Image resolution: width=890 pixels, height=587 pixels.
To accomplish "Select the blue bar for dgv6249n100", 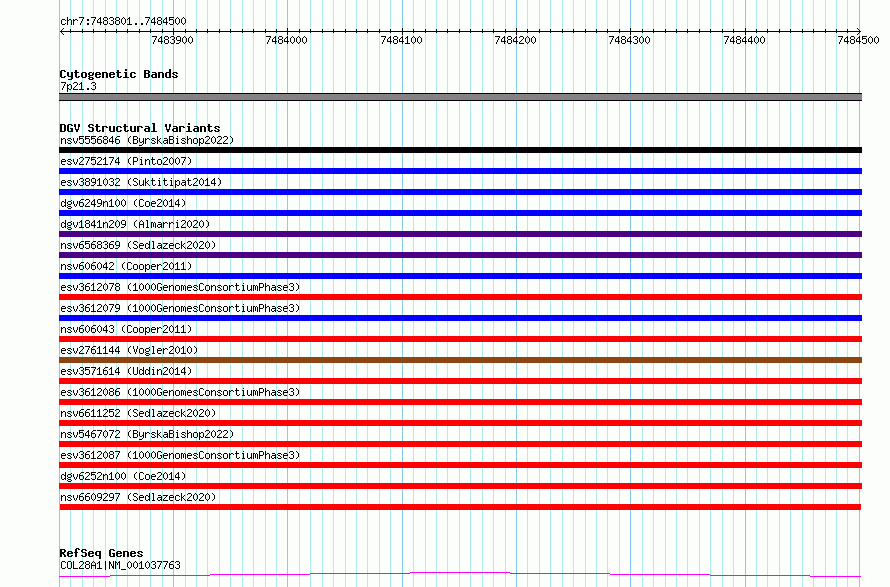I will point(460,213).
